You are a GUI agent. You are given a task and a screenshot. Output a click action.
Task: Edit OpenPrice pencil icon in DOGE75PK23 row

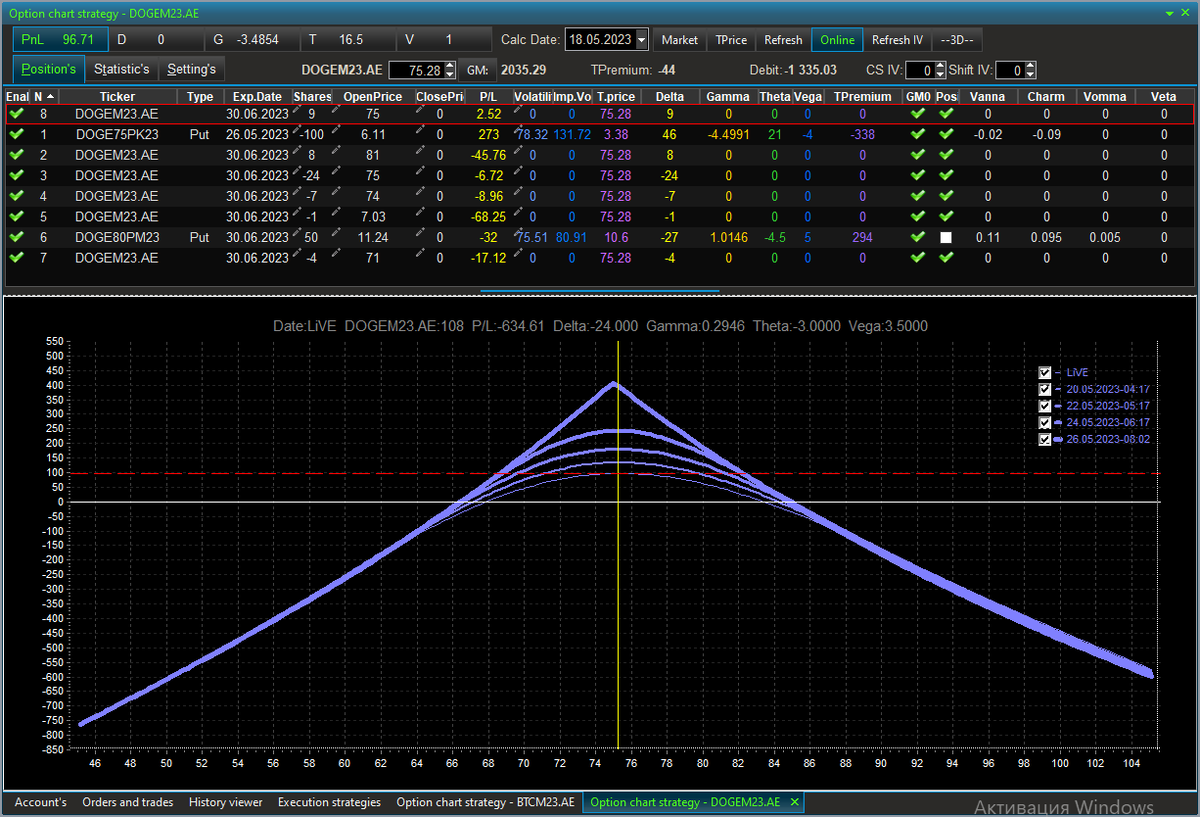pyautogui.click(x=336, y=130)
